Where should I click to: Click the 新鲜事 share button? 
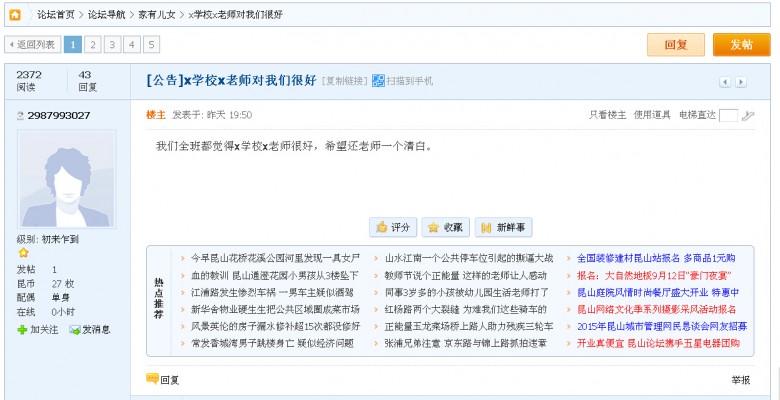tap(503, 227)
